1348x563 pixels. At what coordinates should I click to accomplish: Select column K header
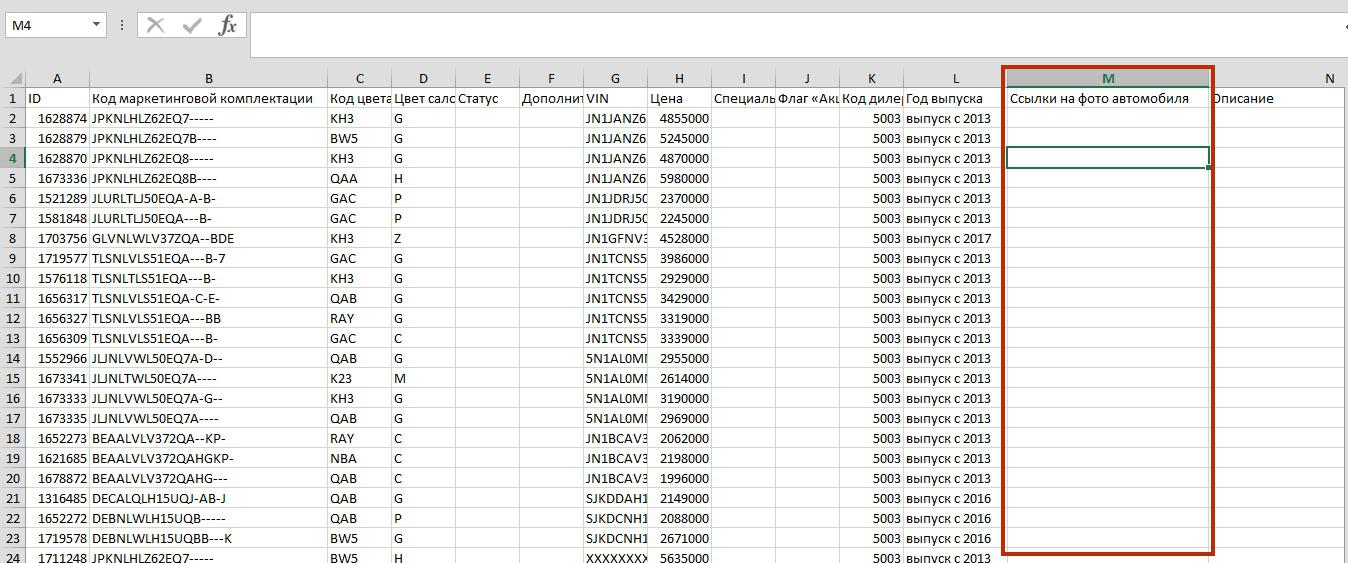(871, 78)
